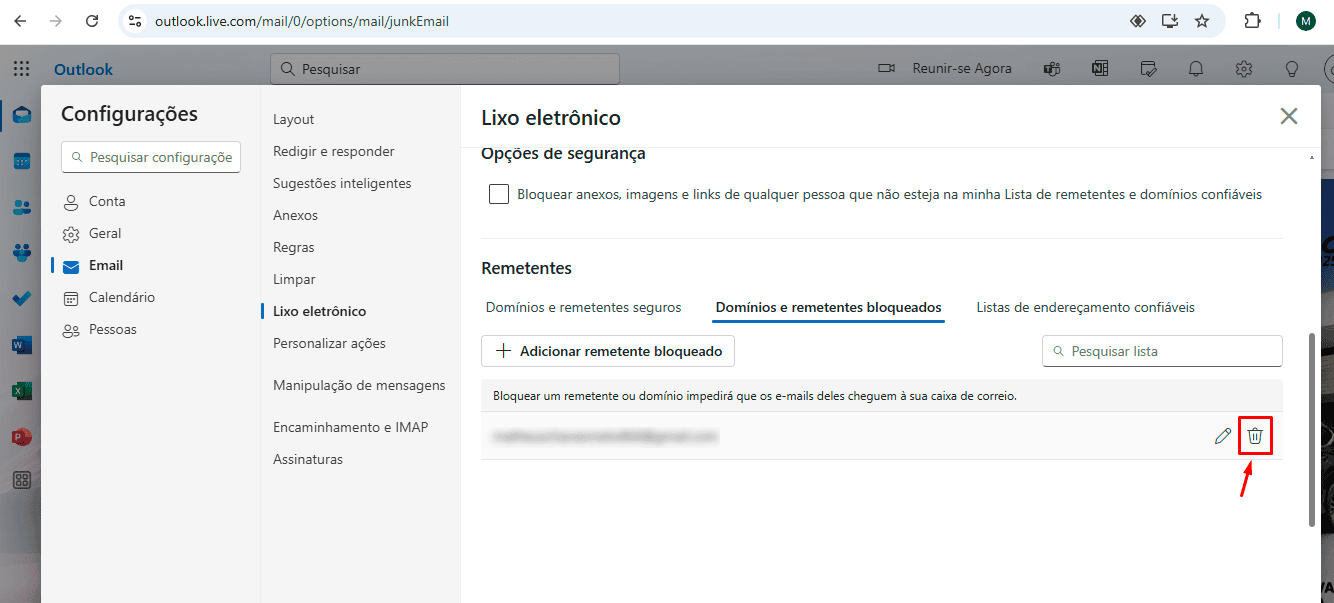Open OneNote feed icon in header
The image size is (1334, 603).
tap(1100, 69)
